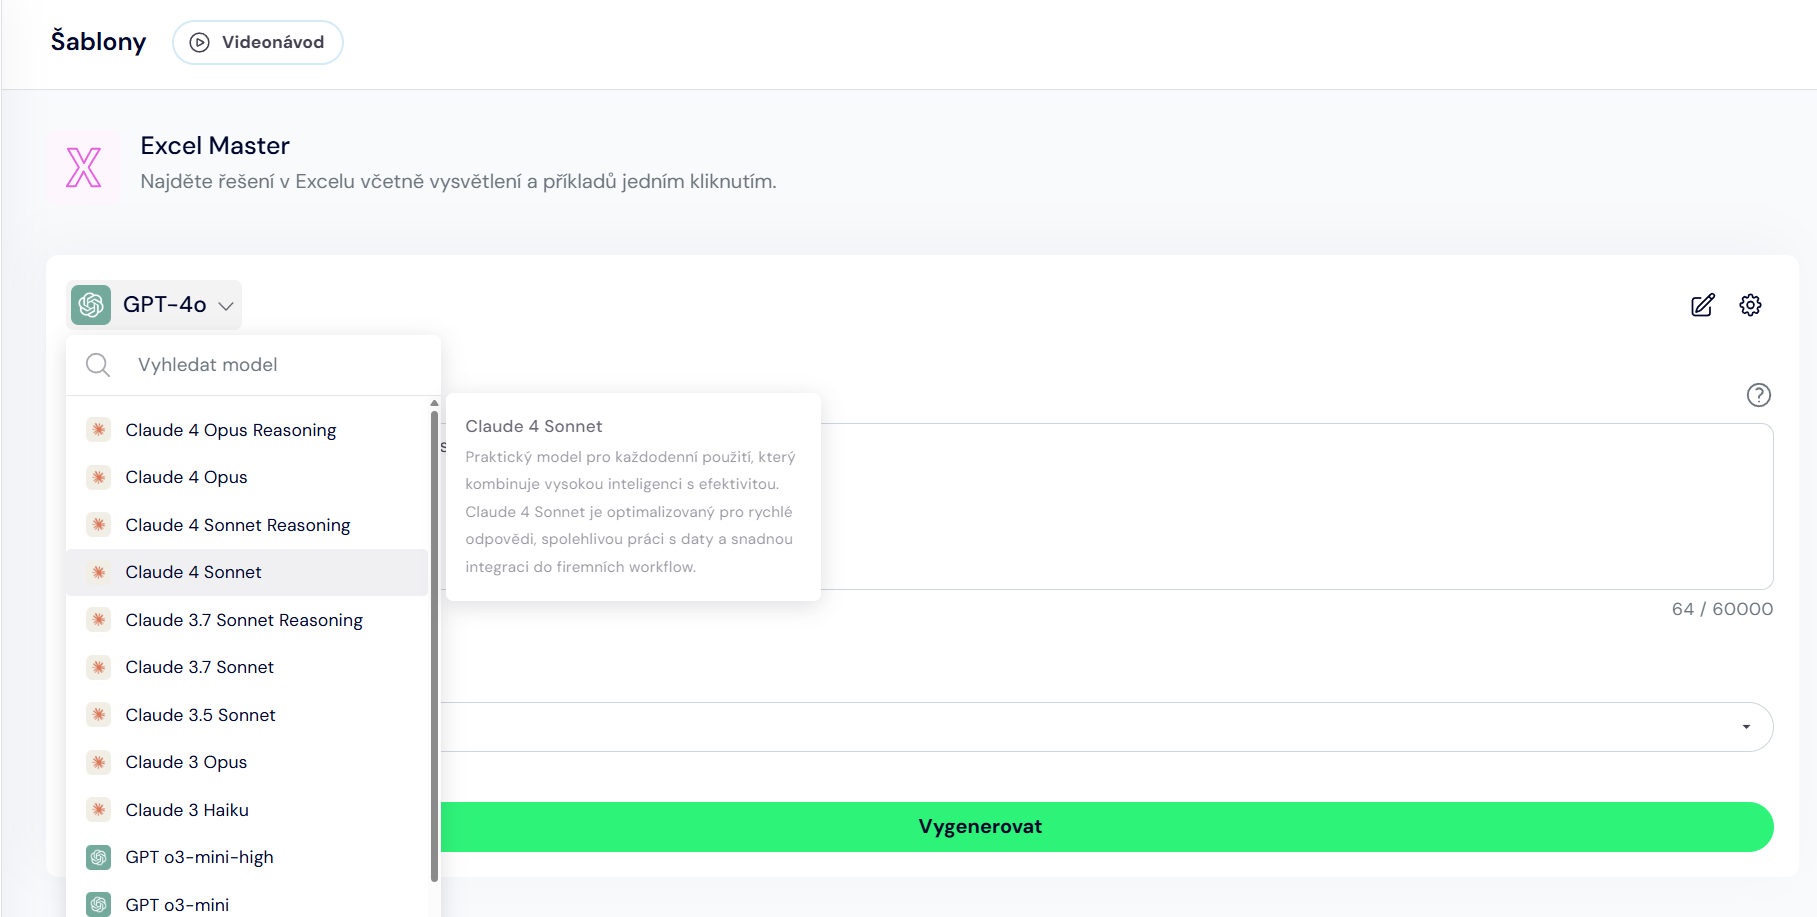Image resolution: width=1817 pixels, height=917 pixels.
Task: Click the Excel Master title
Action: (215, 146)
